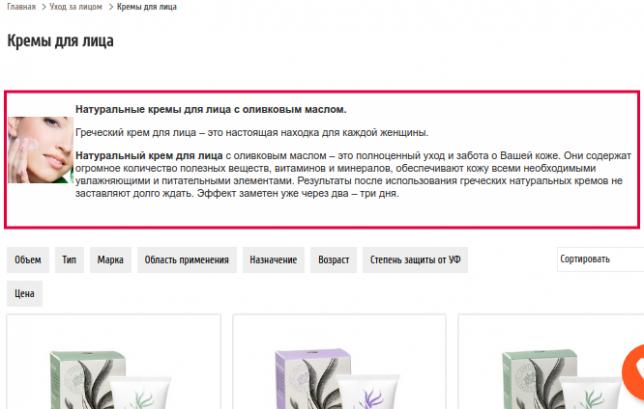Viewport: 644px width, 409px height.
Task: Open the Марка brand filter
Action: [x=110, y=260]
